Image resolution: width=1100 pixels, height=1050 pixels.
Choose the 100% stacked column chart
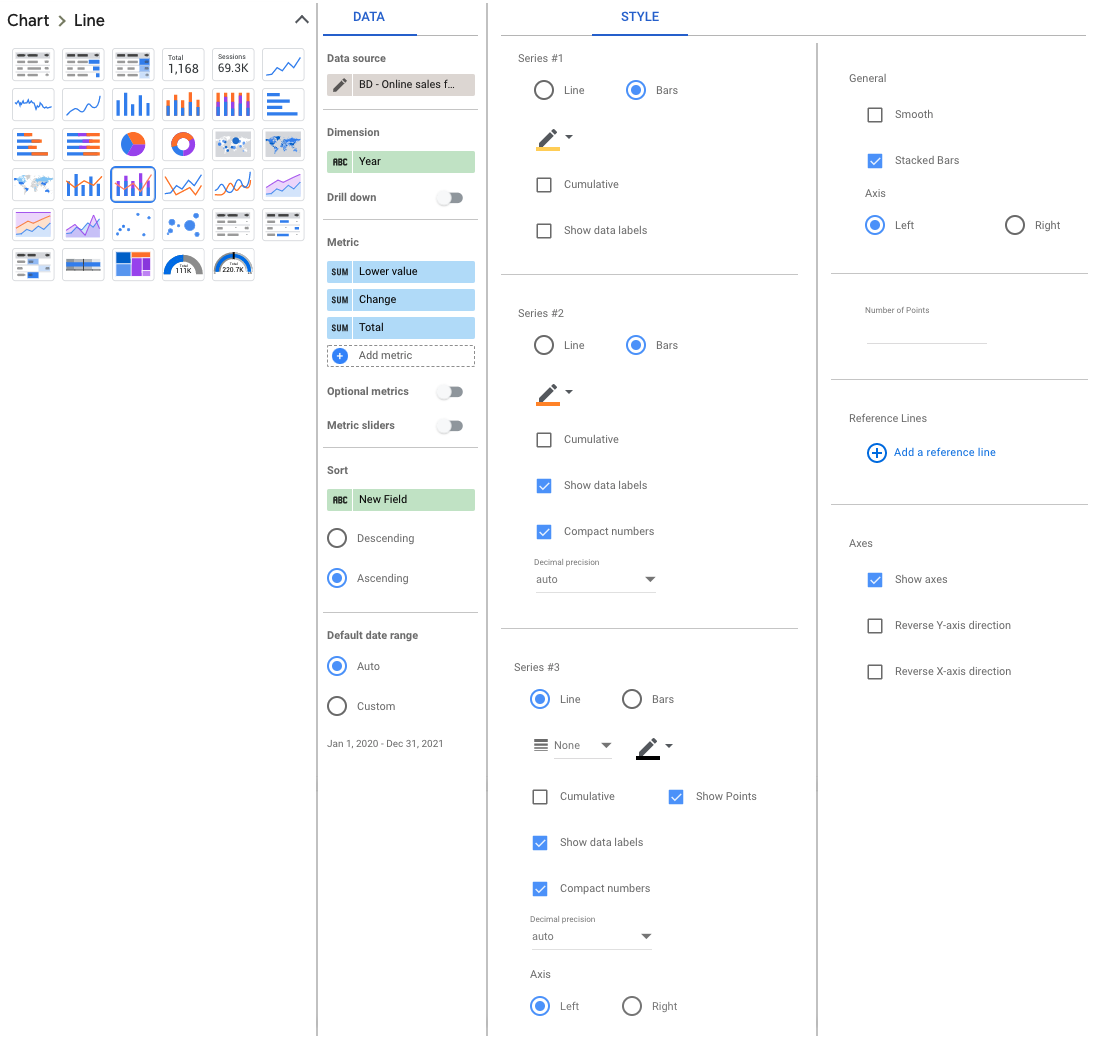233,105
